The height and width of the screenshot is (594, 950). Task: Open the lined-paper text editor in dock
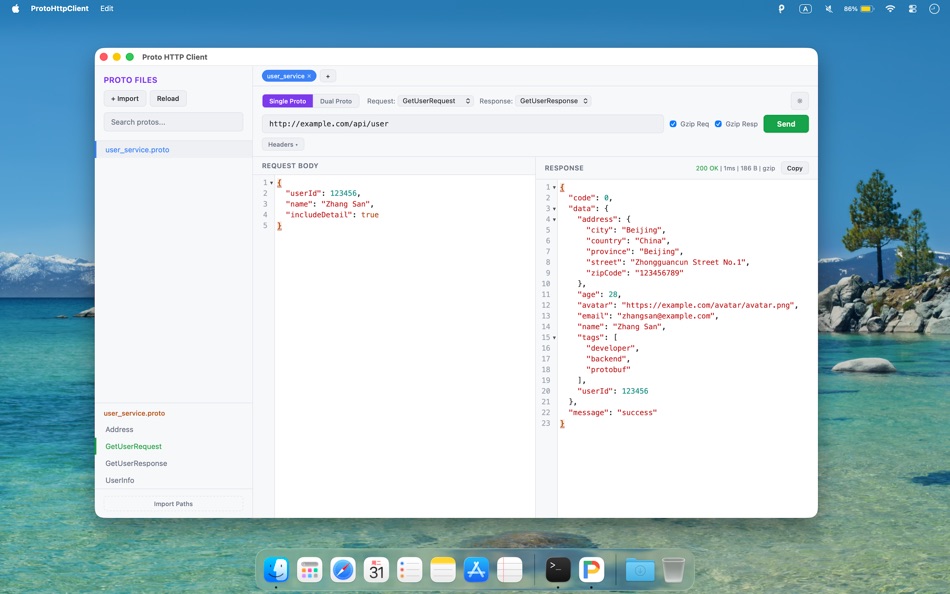[510, 570]
